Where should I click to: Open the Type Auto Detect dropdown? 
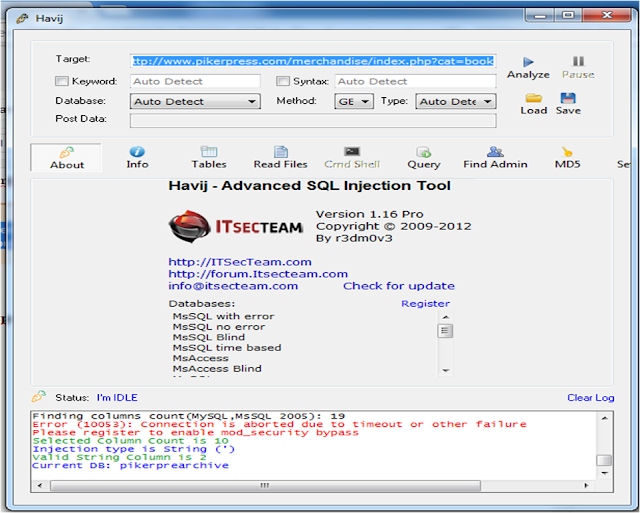click(x=456, y=101)
